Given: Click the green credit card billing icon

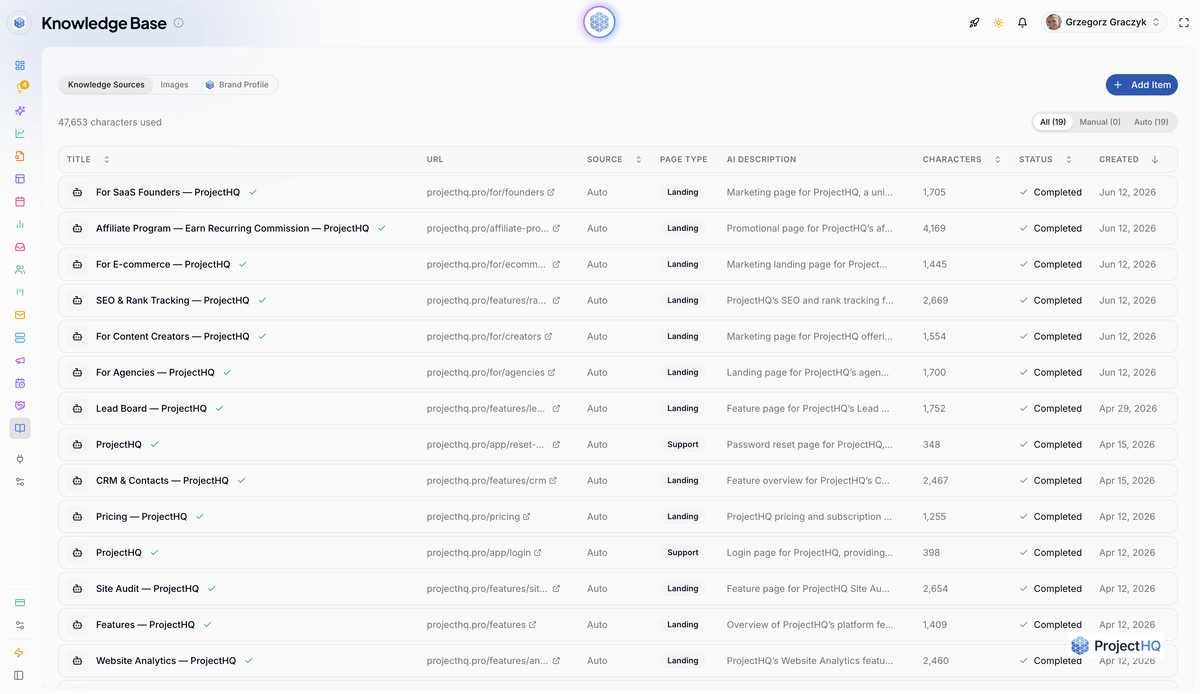Looking at the screenshot, I should (20, 602).
